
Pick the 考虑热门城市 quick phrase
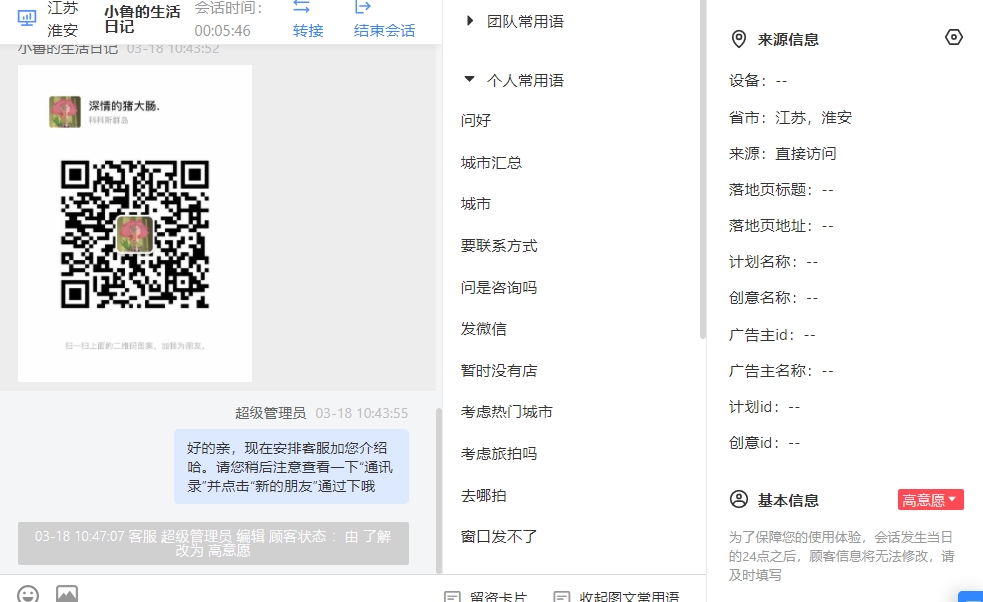507,412
